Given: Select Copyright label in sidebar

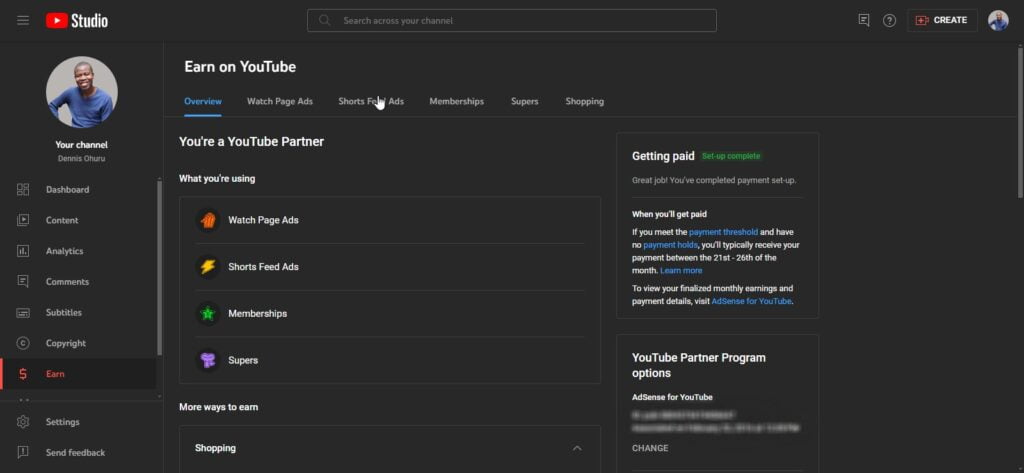Looking at the screenshot, I should click(66, 343).
